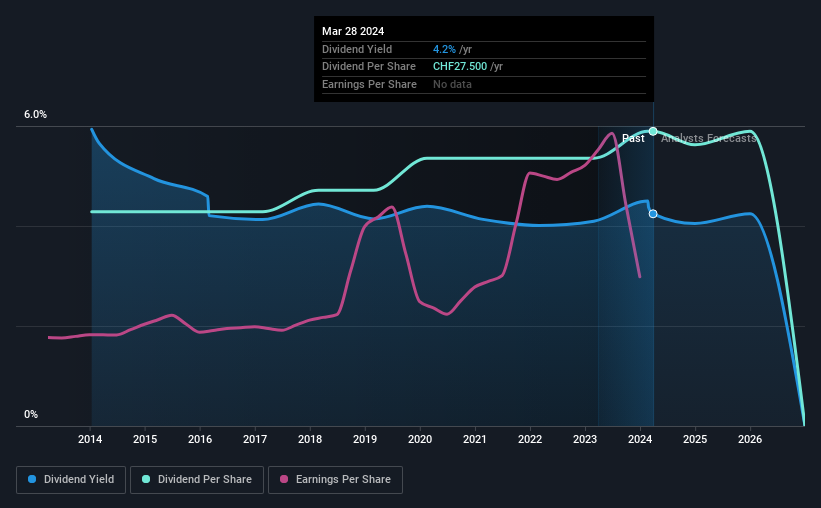The height and width of the screenshot is (508, 821).
Task: Select the Dividend Yield data point marker
Action: 653,214
